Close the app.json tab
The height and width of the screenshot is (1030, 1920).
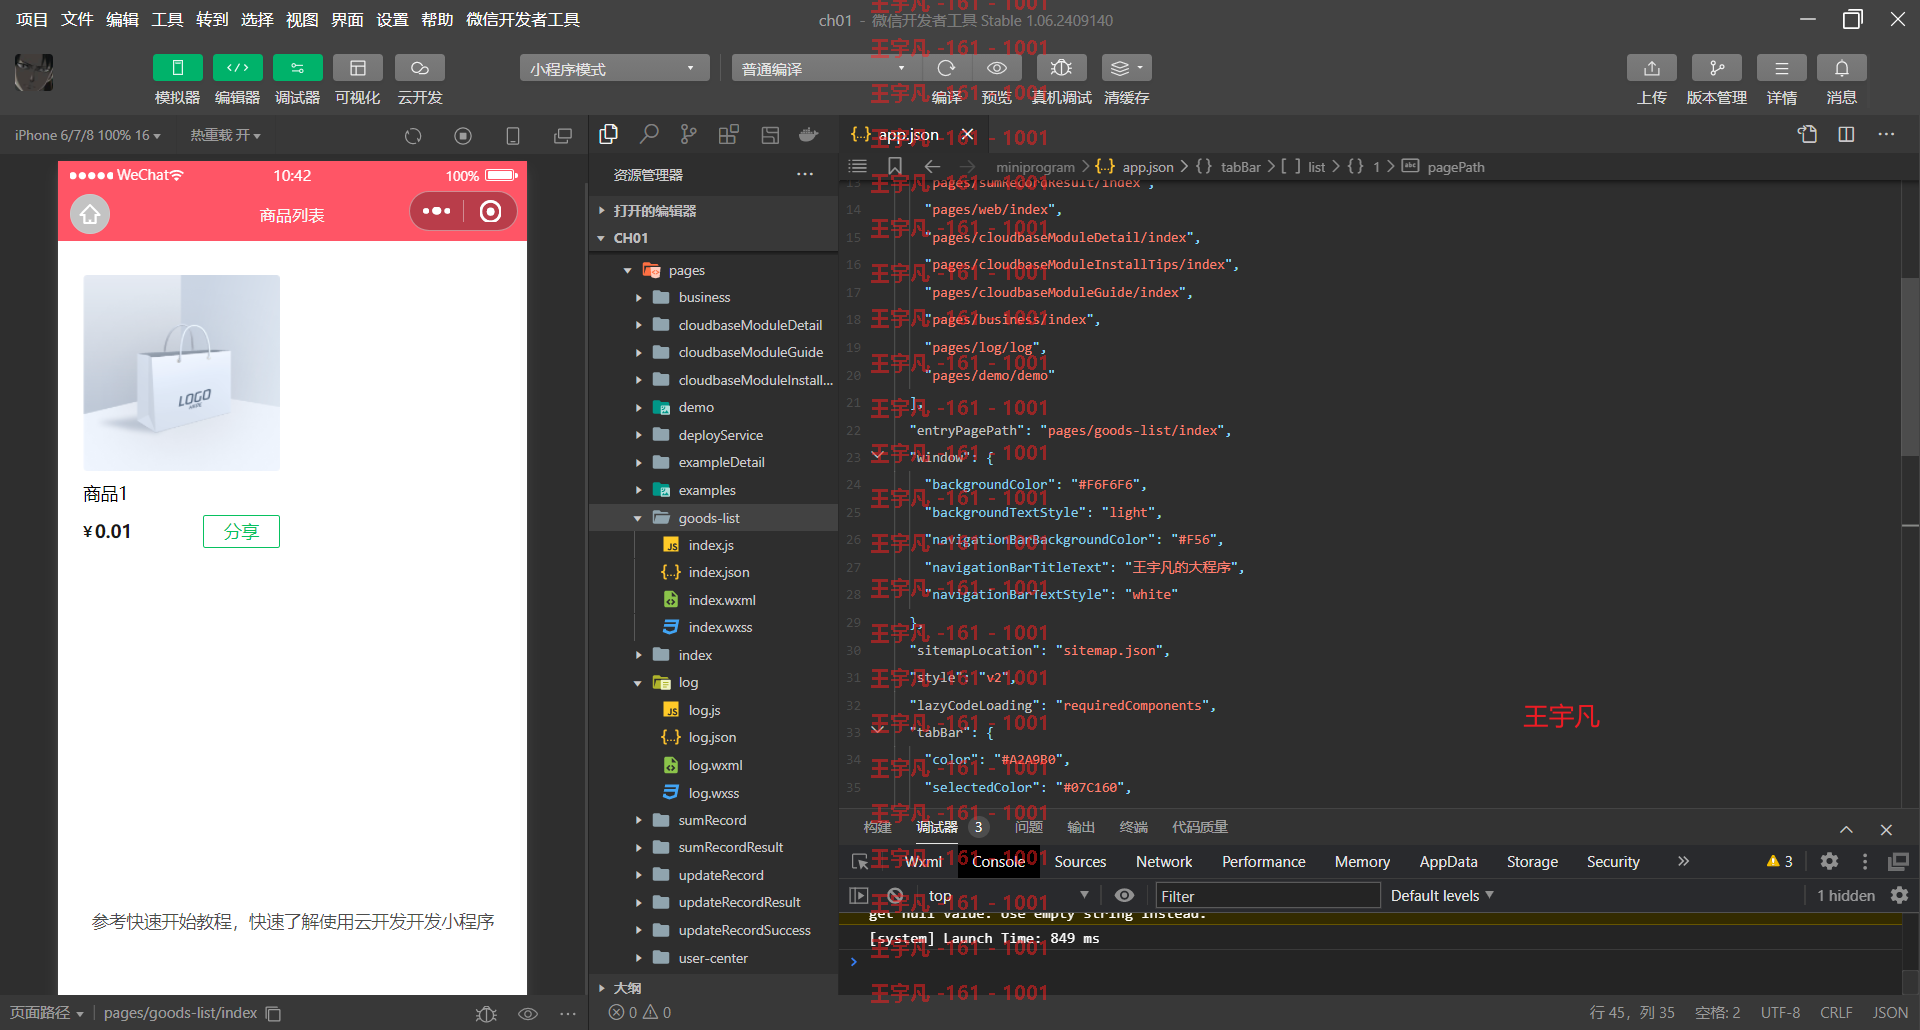pos(967,134)
